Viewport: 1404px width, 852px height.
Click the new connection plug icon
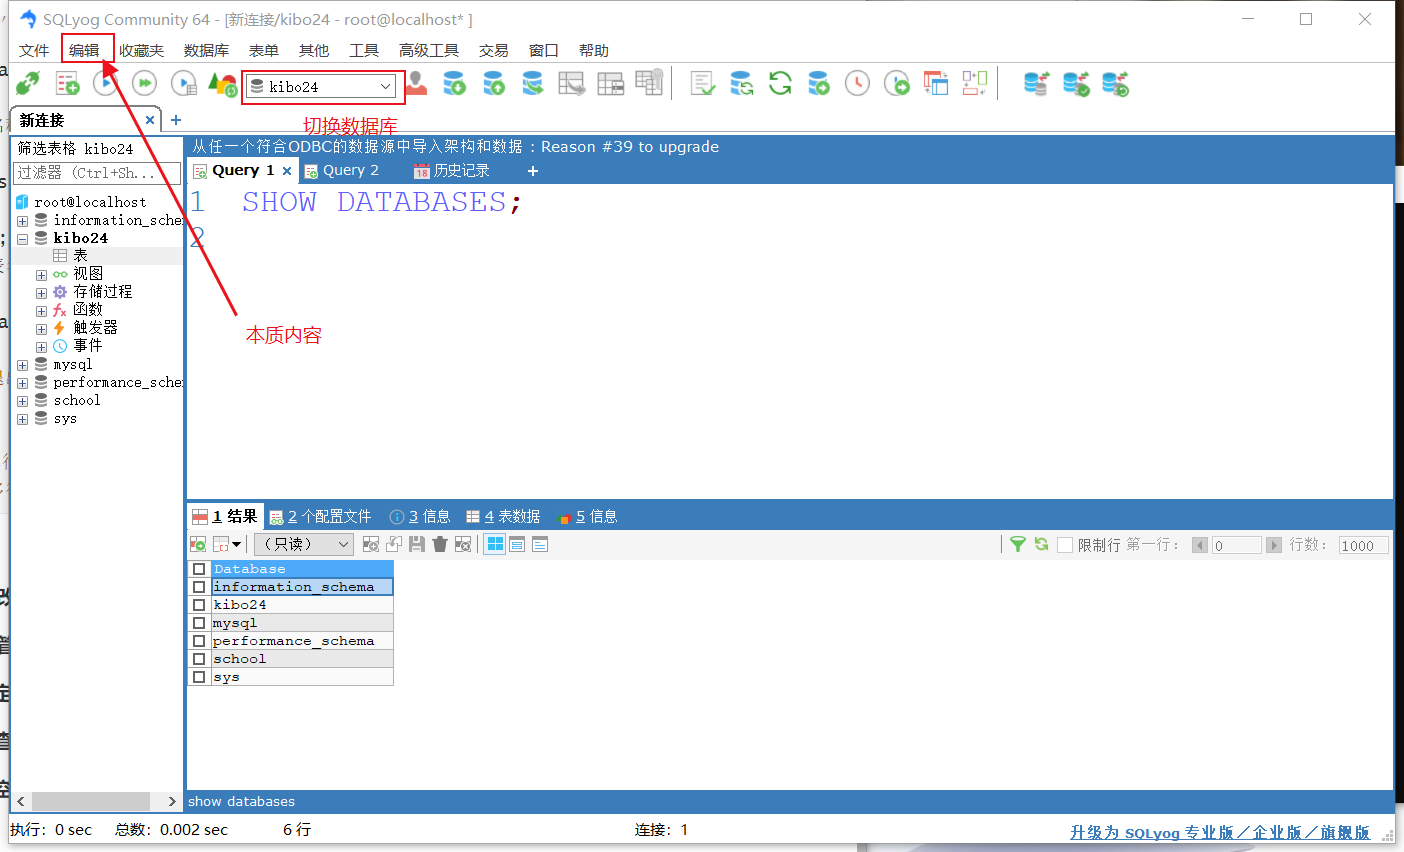point(28,84)
